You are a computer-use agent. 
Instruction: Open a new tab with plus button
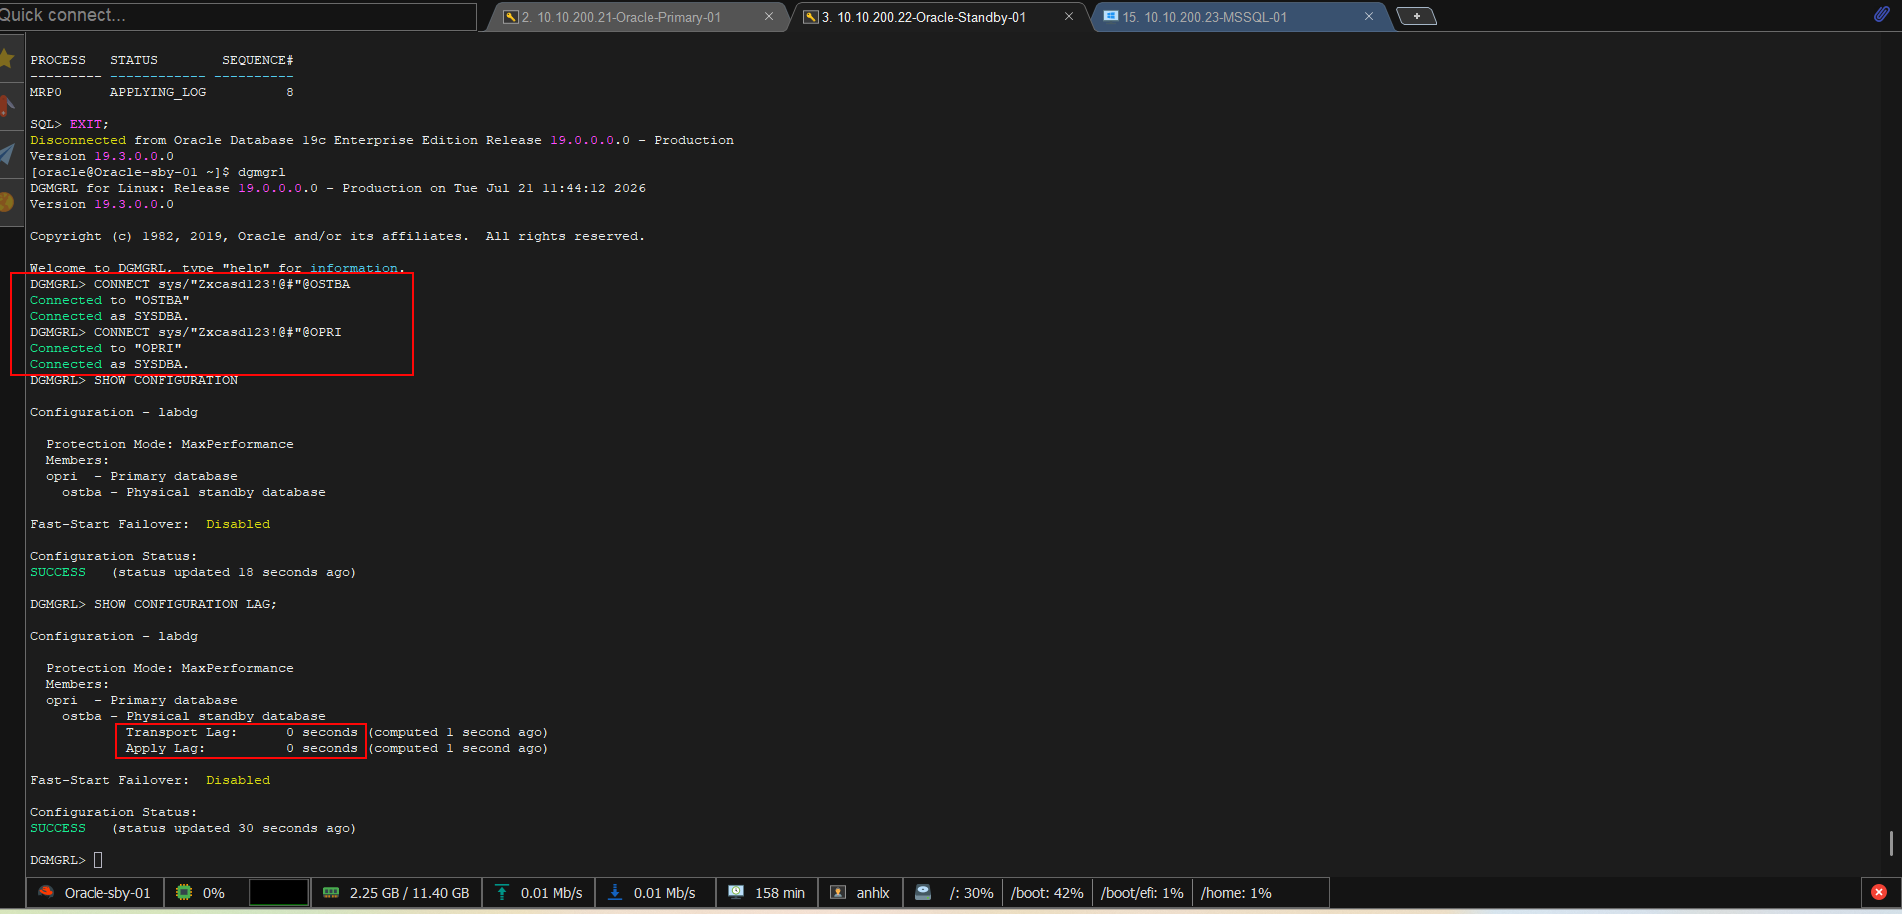[1416, 16]
